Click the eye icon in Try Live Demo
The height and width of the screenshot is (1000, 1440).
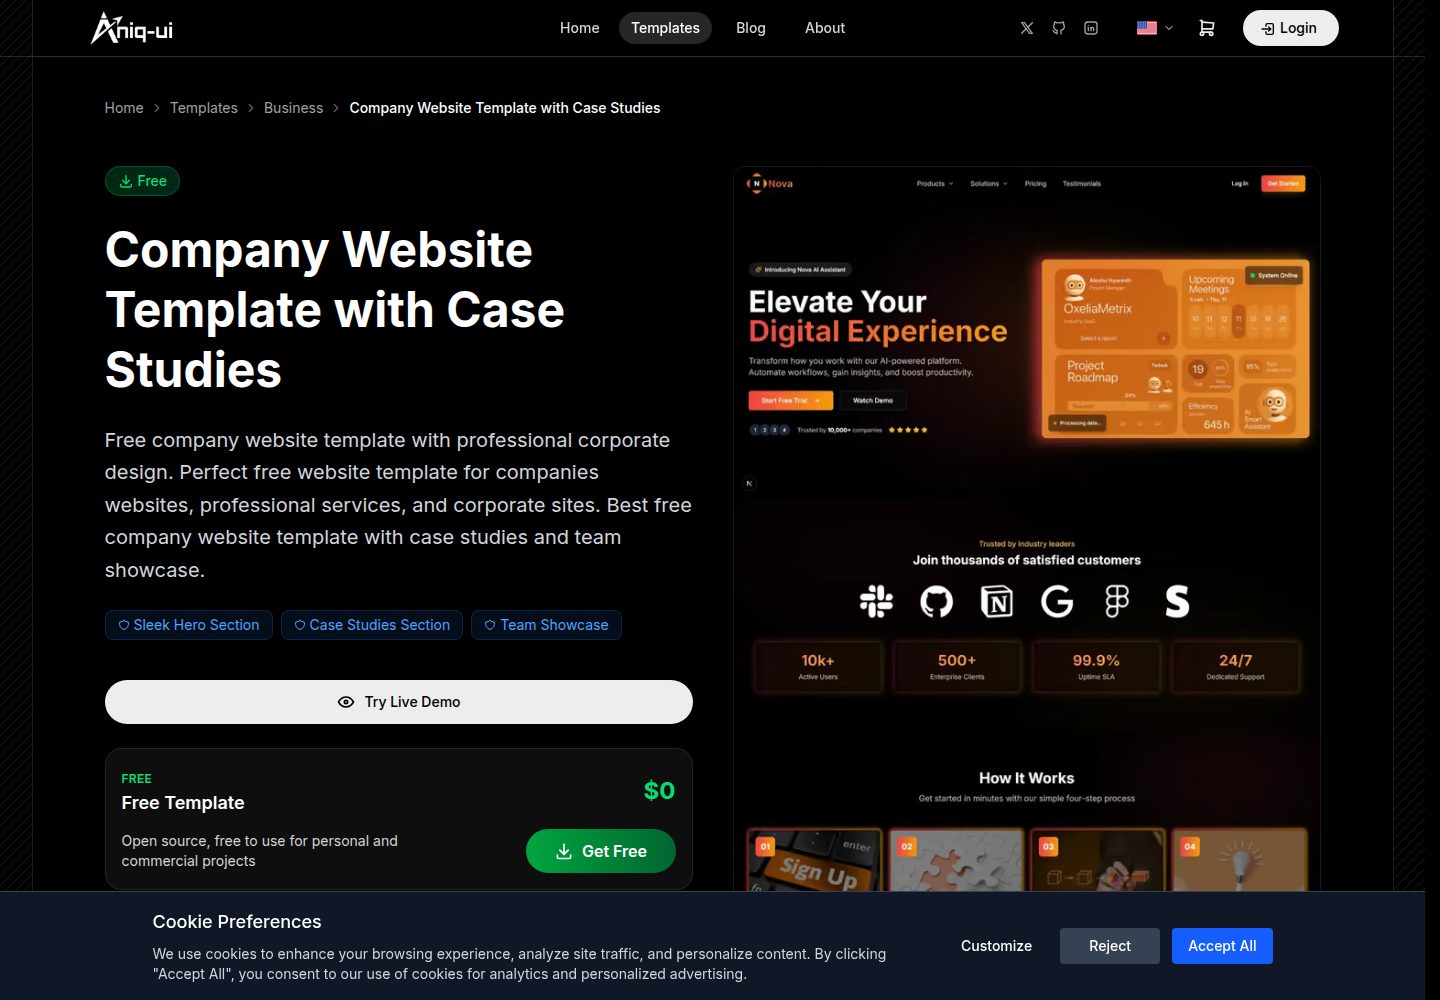pyautogui.click(x=346, y=702)
